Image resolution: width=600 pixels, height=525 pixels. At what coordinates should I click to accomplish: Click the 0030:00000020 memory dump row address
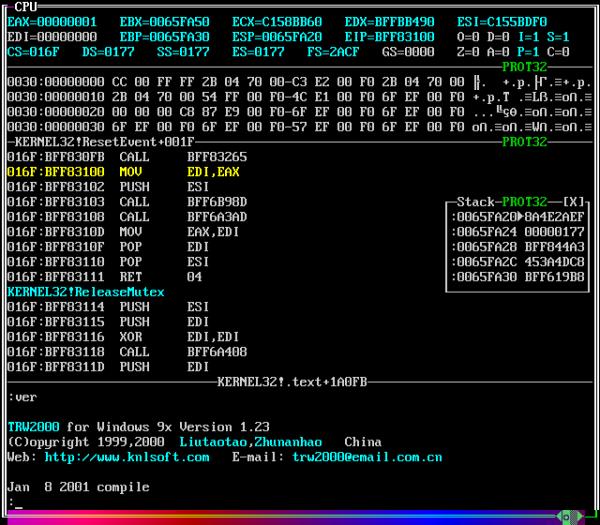[x=56, y=112]
